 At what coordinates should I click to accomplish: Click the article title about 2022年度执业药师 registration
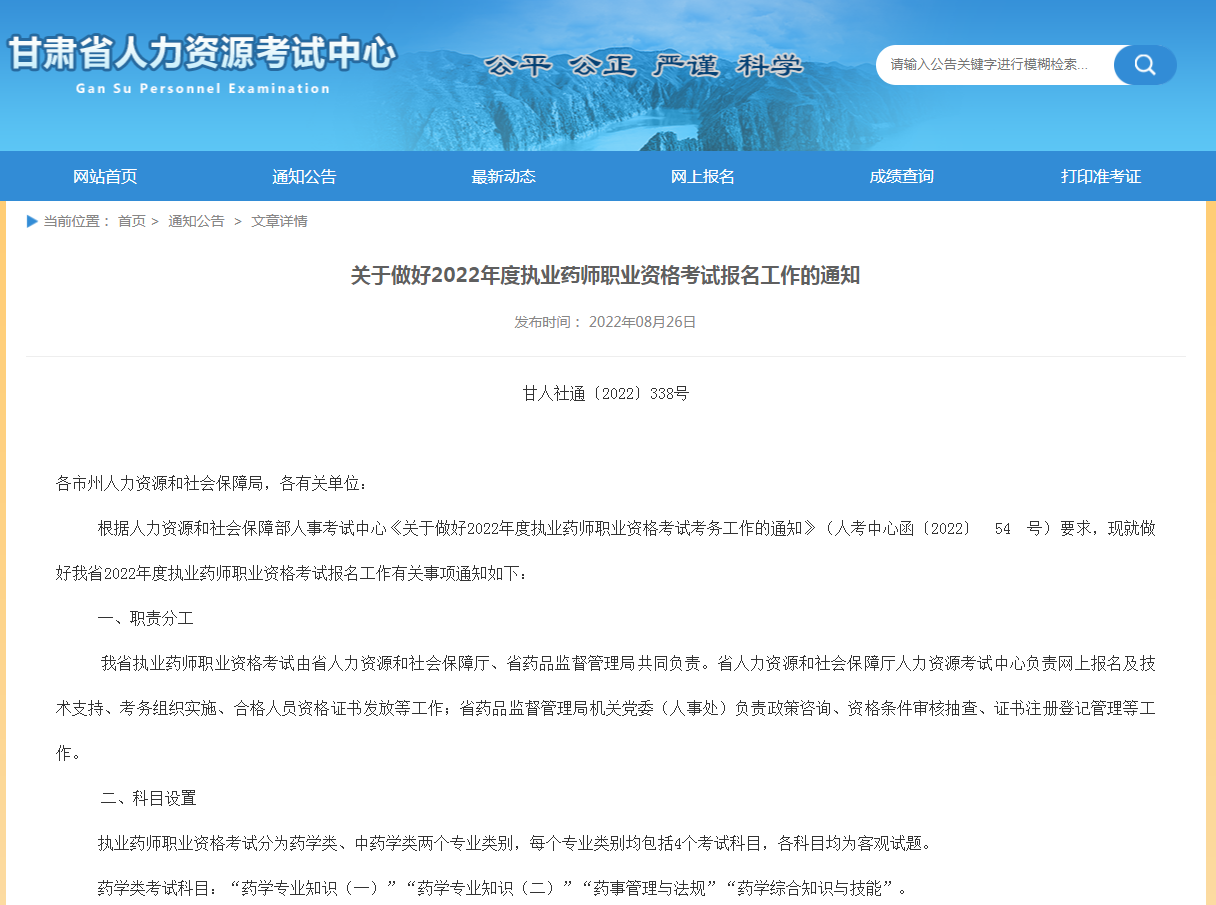coord(605,276)
